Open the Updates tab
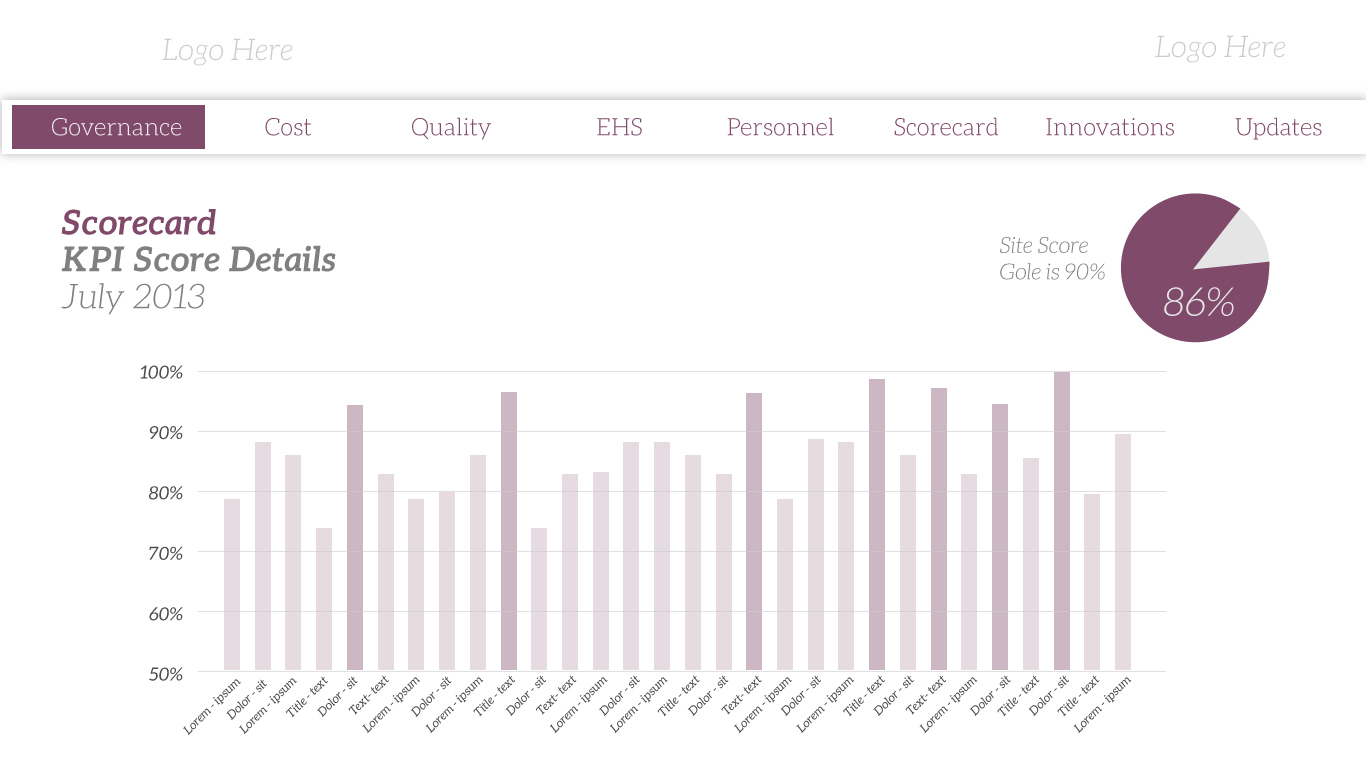 (1278, 127)
